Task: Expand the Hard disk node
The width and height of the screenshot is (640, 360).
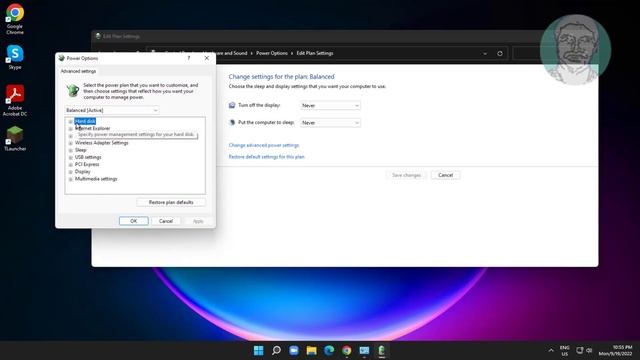Action: (71, 122)
